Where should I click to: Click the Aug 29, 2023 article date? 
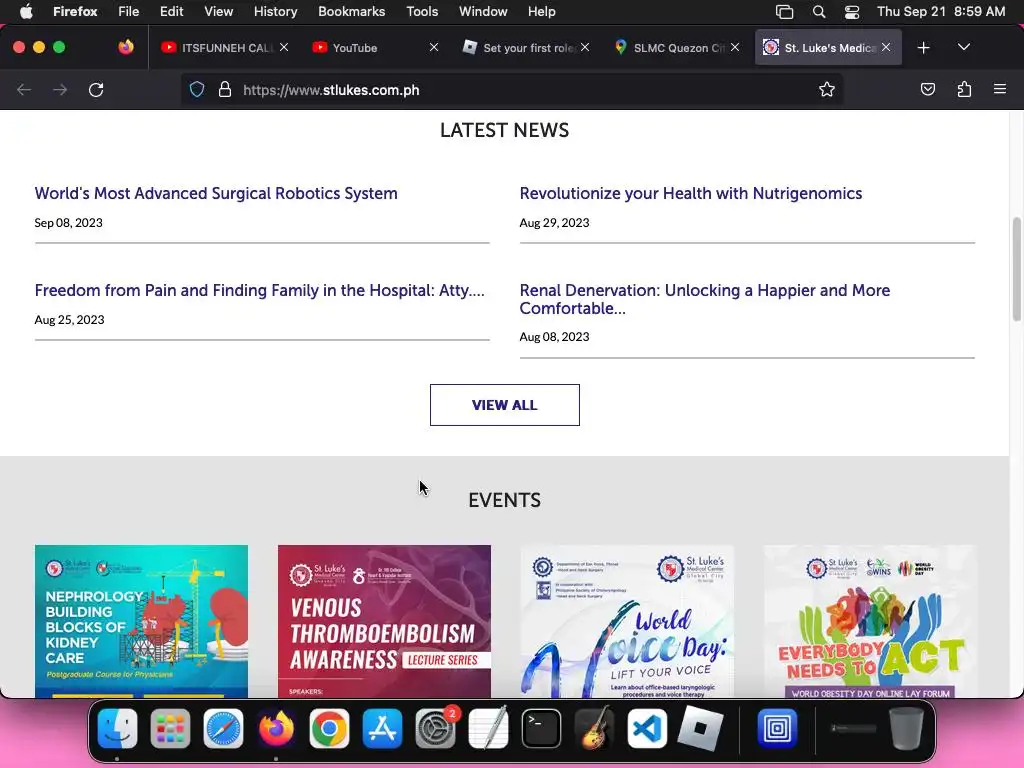tap(554, 223)
